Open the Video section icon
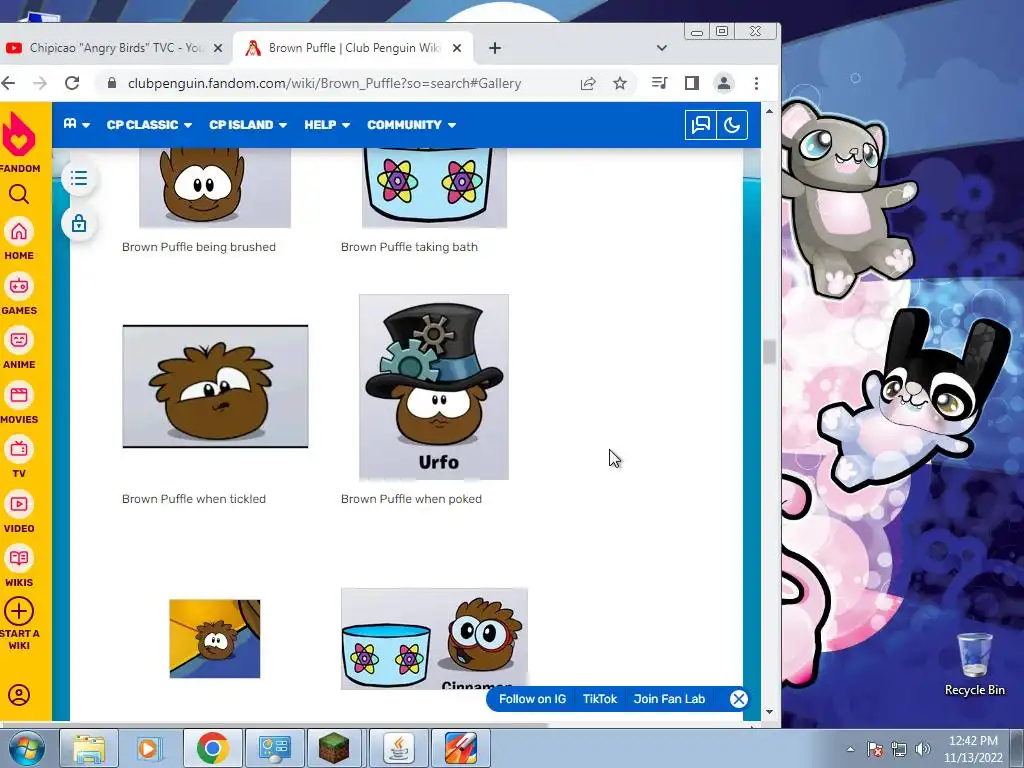Screen dimensions: 1024x768 [19, 504]
